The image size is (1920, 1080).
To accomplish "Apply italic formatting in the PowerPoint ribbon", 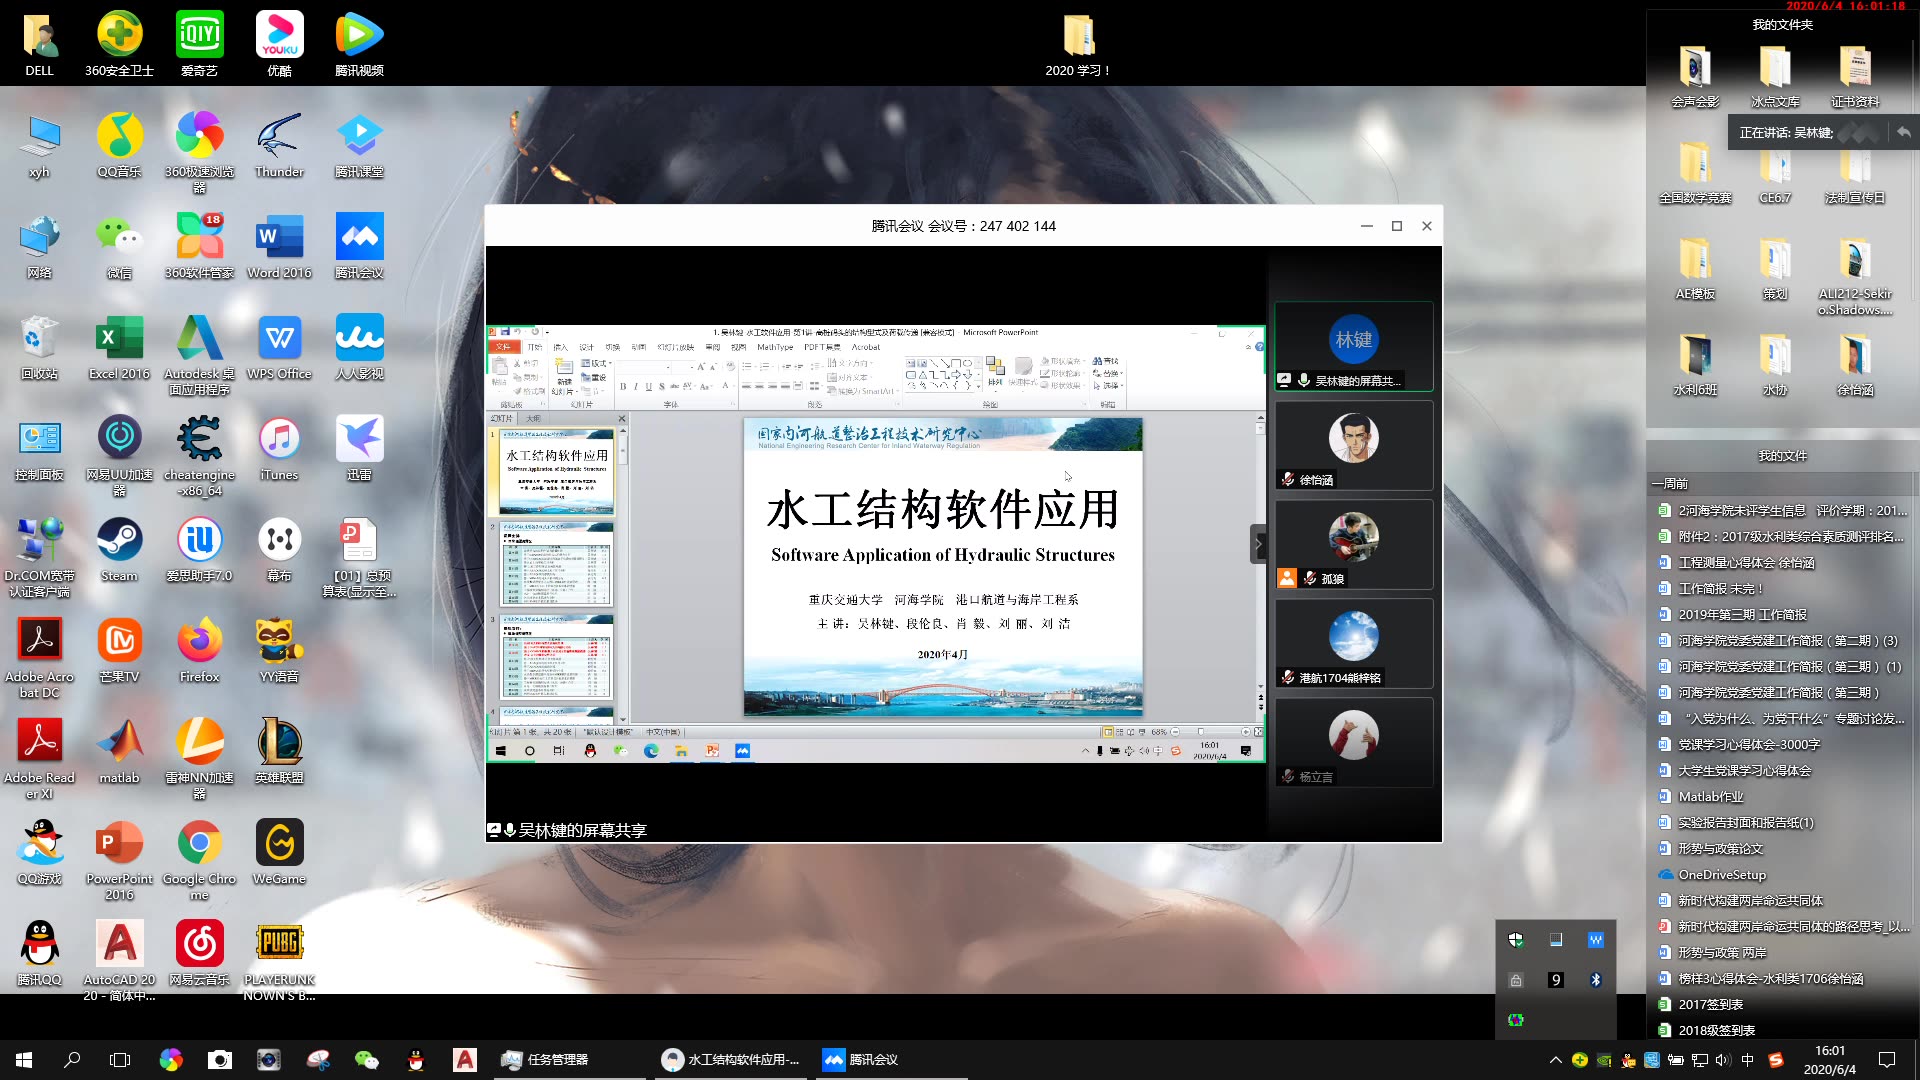I will tap(636, 385).
